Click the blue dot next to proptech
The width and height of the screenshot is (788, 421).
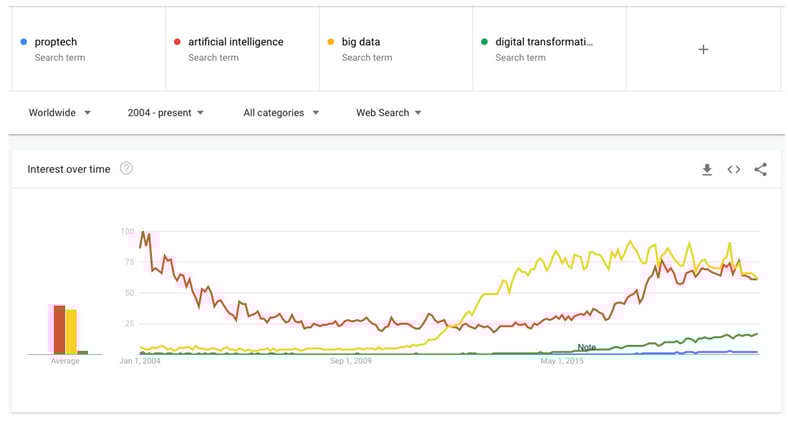click(x=24, y=42)
